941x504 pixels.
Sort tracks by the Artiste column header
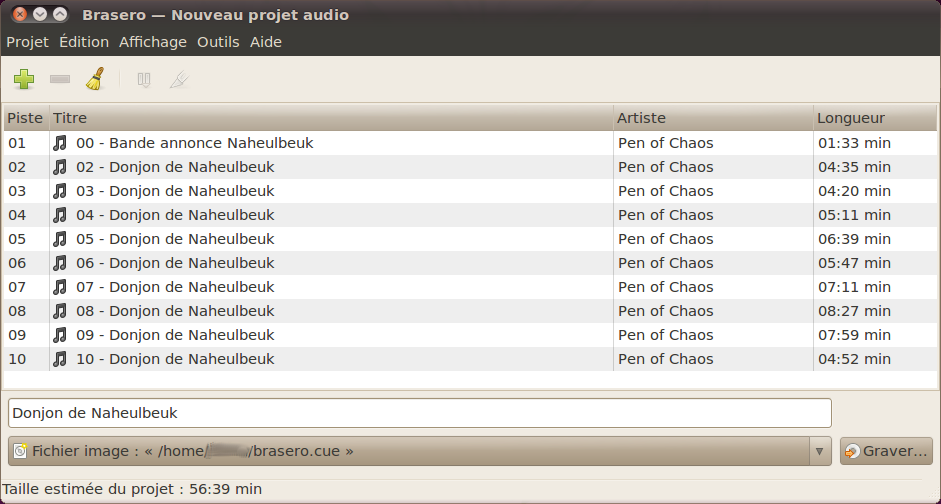coord(712,118)
